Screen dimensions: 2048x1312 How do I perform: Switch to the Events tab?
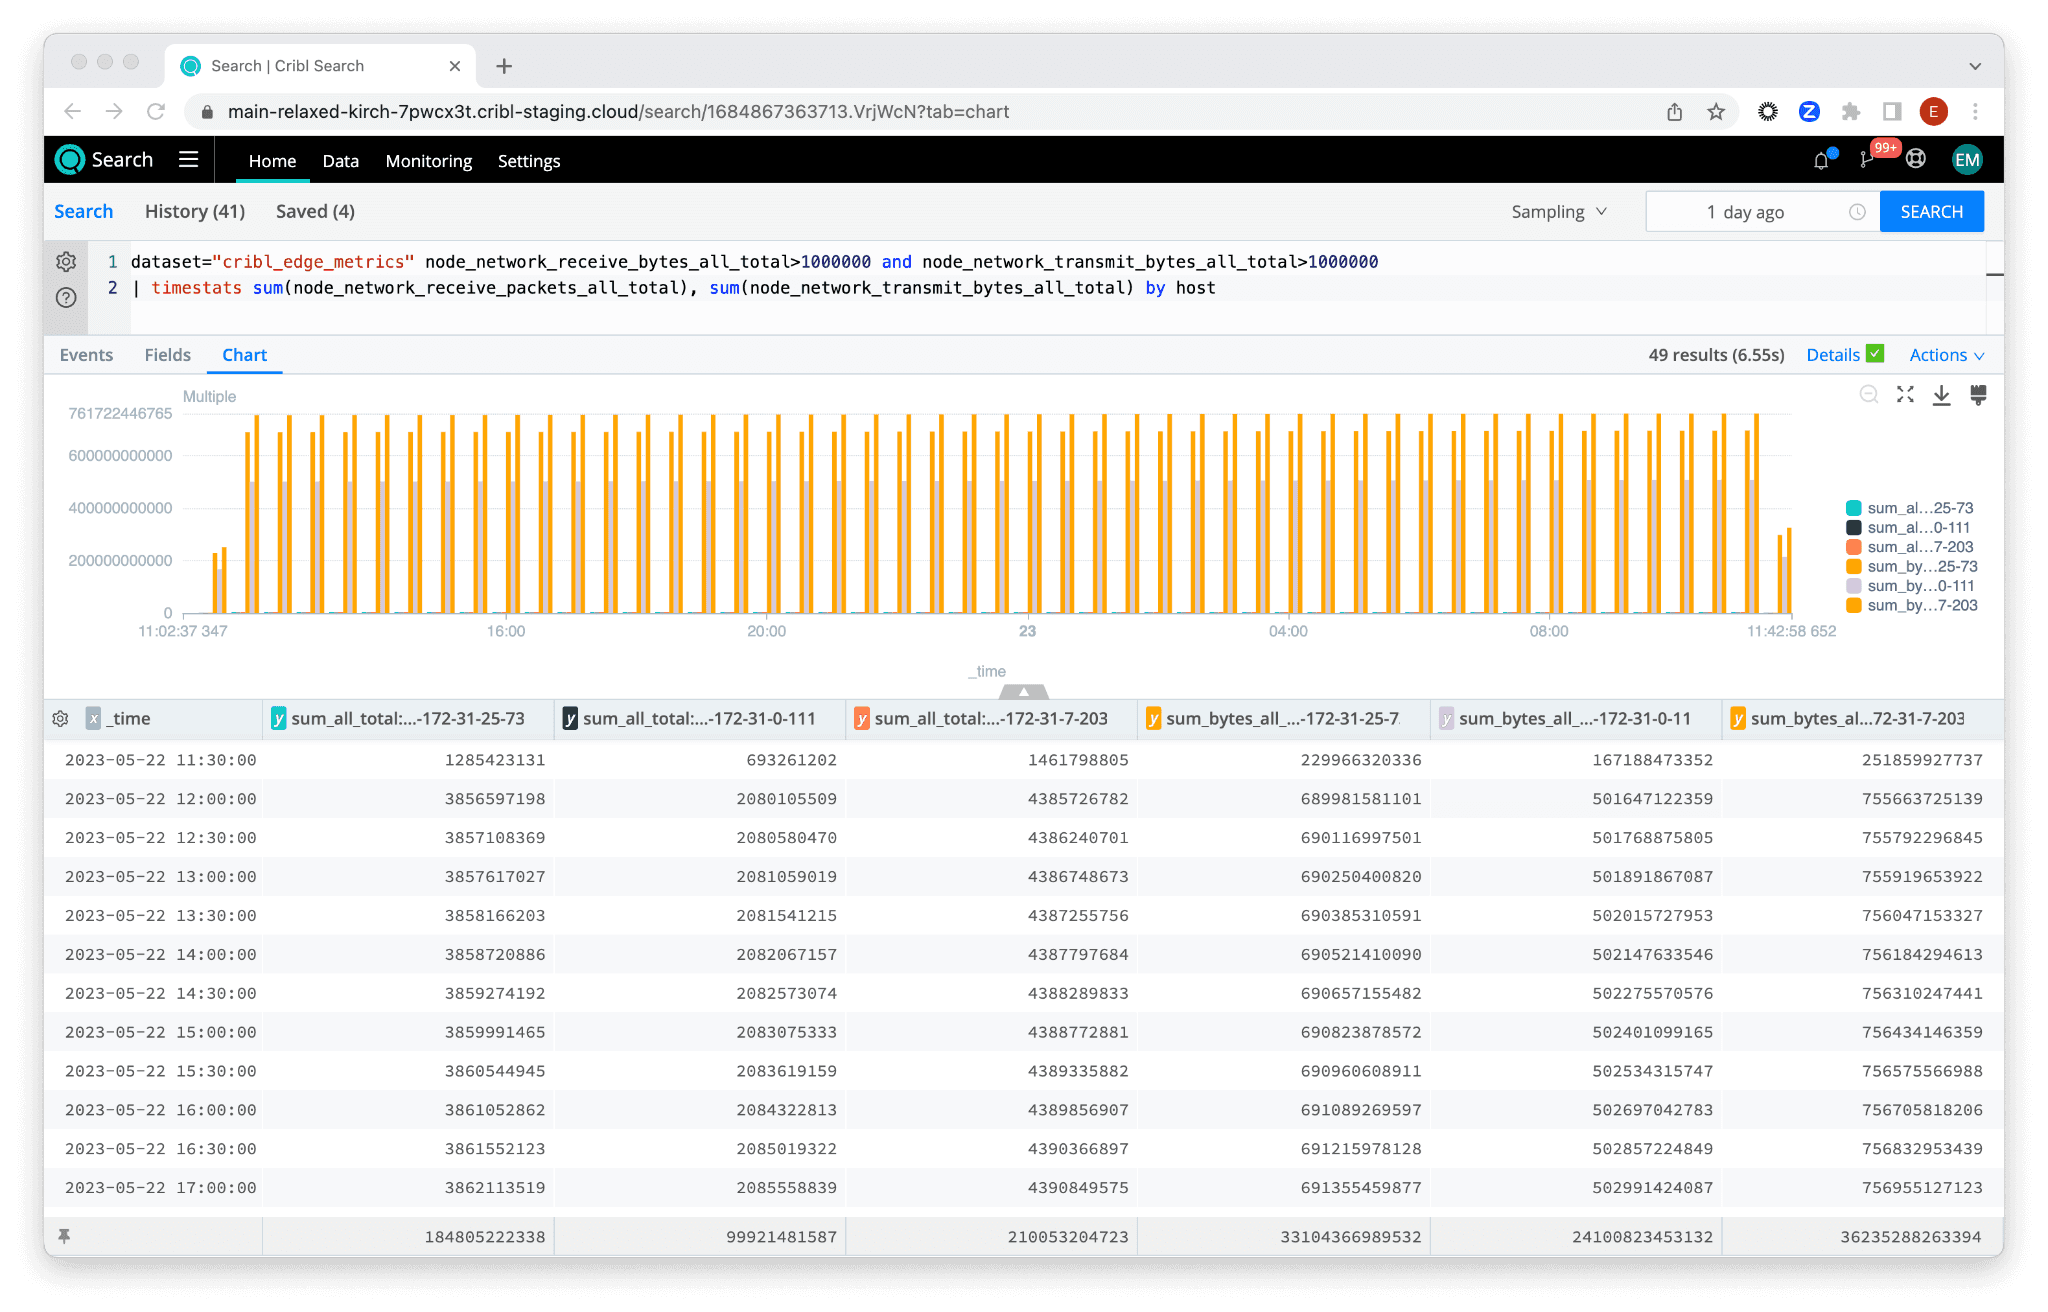tap(86, 355)
